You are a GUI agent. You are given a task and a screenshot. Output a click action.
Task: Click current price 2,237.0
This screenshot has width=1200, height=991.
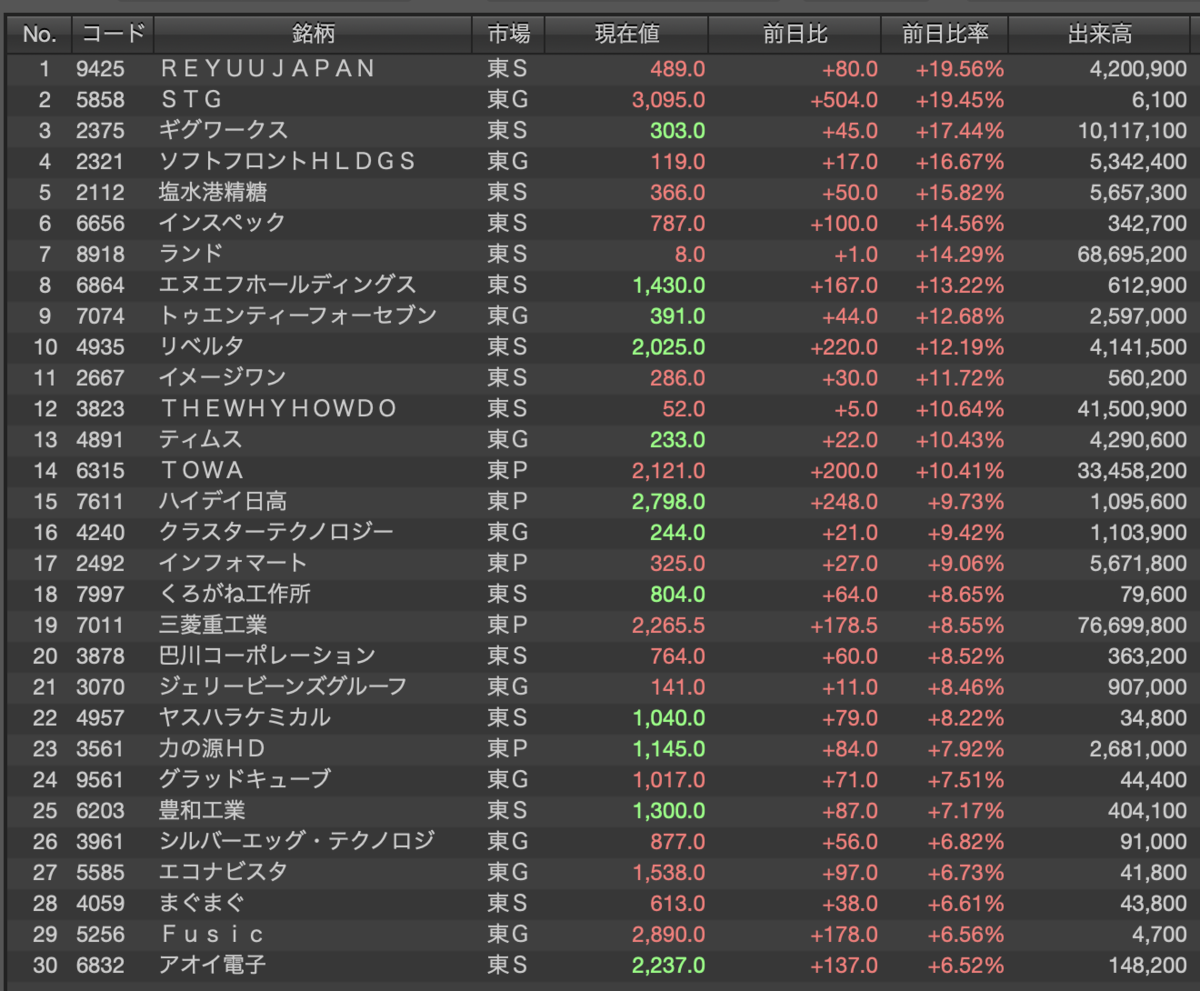click(668, 965)
